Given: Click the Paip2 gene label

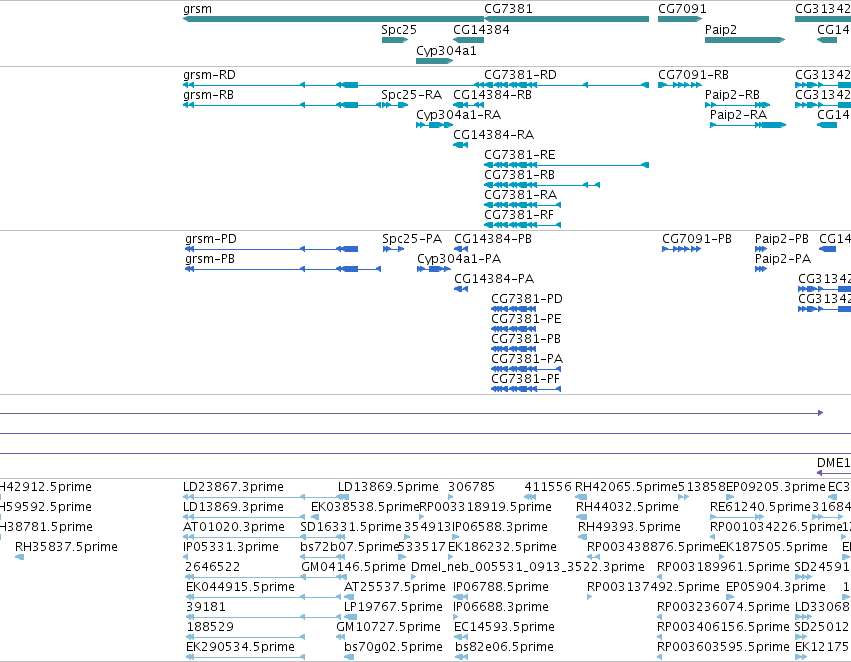Looking at the screenshot, I should coord(720,30).
